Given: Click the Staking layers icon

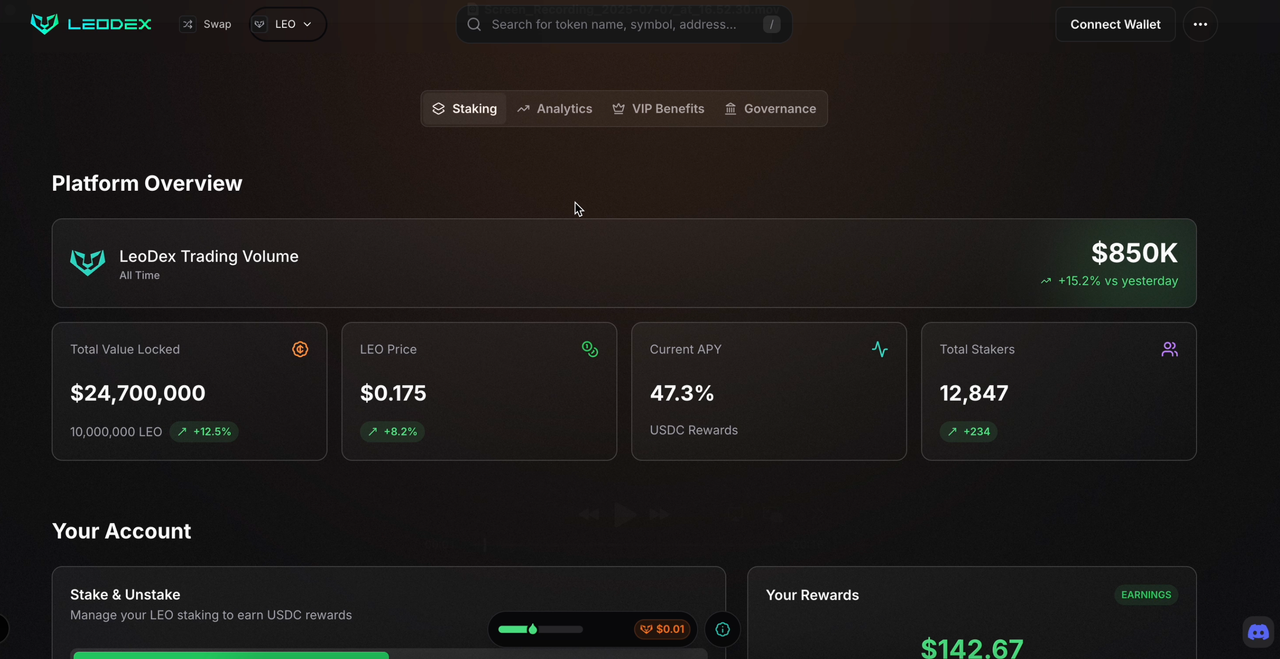Looking at the screenshot, I should point(438,109).
